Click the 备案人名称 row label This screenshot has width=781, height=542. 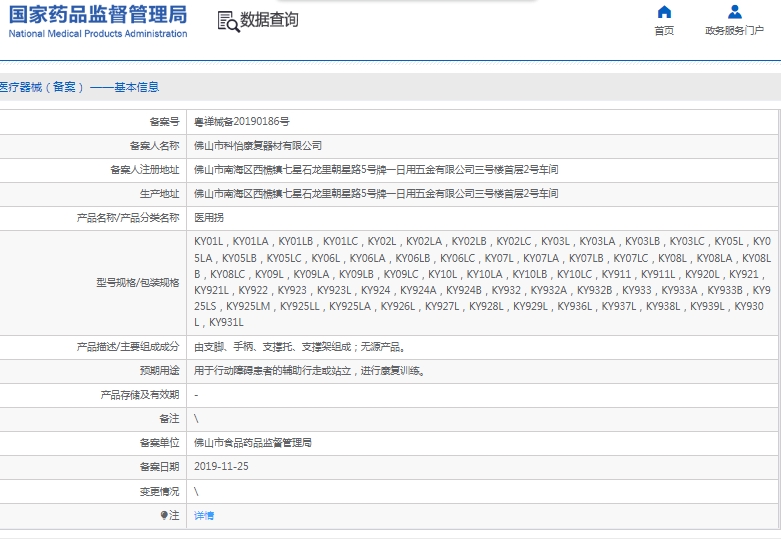154,145
